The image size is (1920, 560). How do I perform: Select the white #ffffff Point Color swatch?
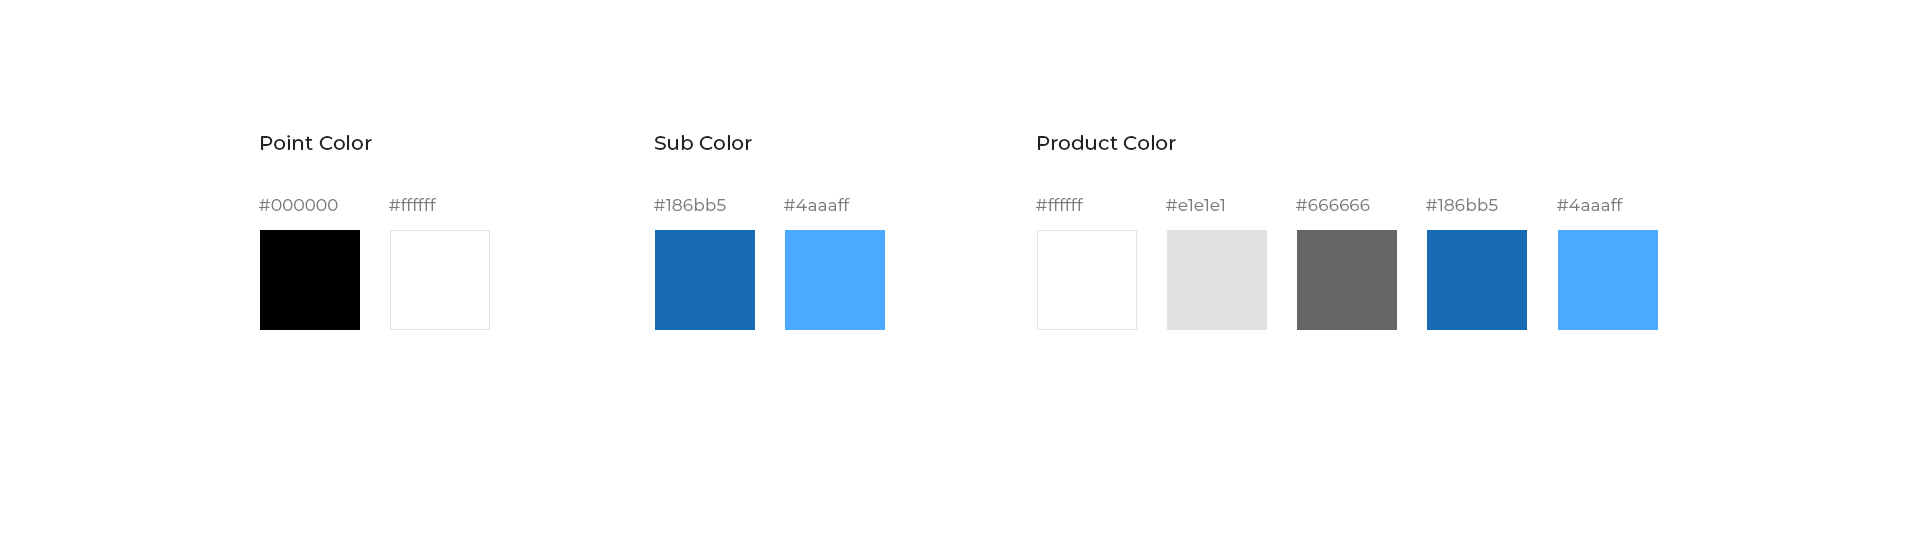tap(440, 280)
